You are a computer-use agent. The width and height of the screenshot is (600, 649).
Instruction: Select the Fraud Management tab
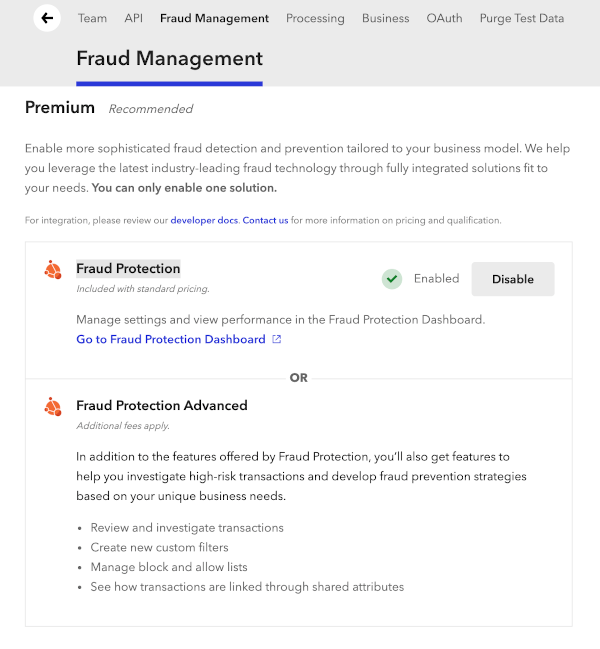click(214, 18)
